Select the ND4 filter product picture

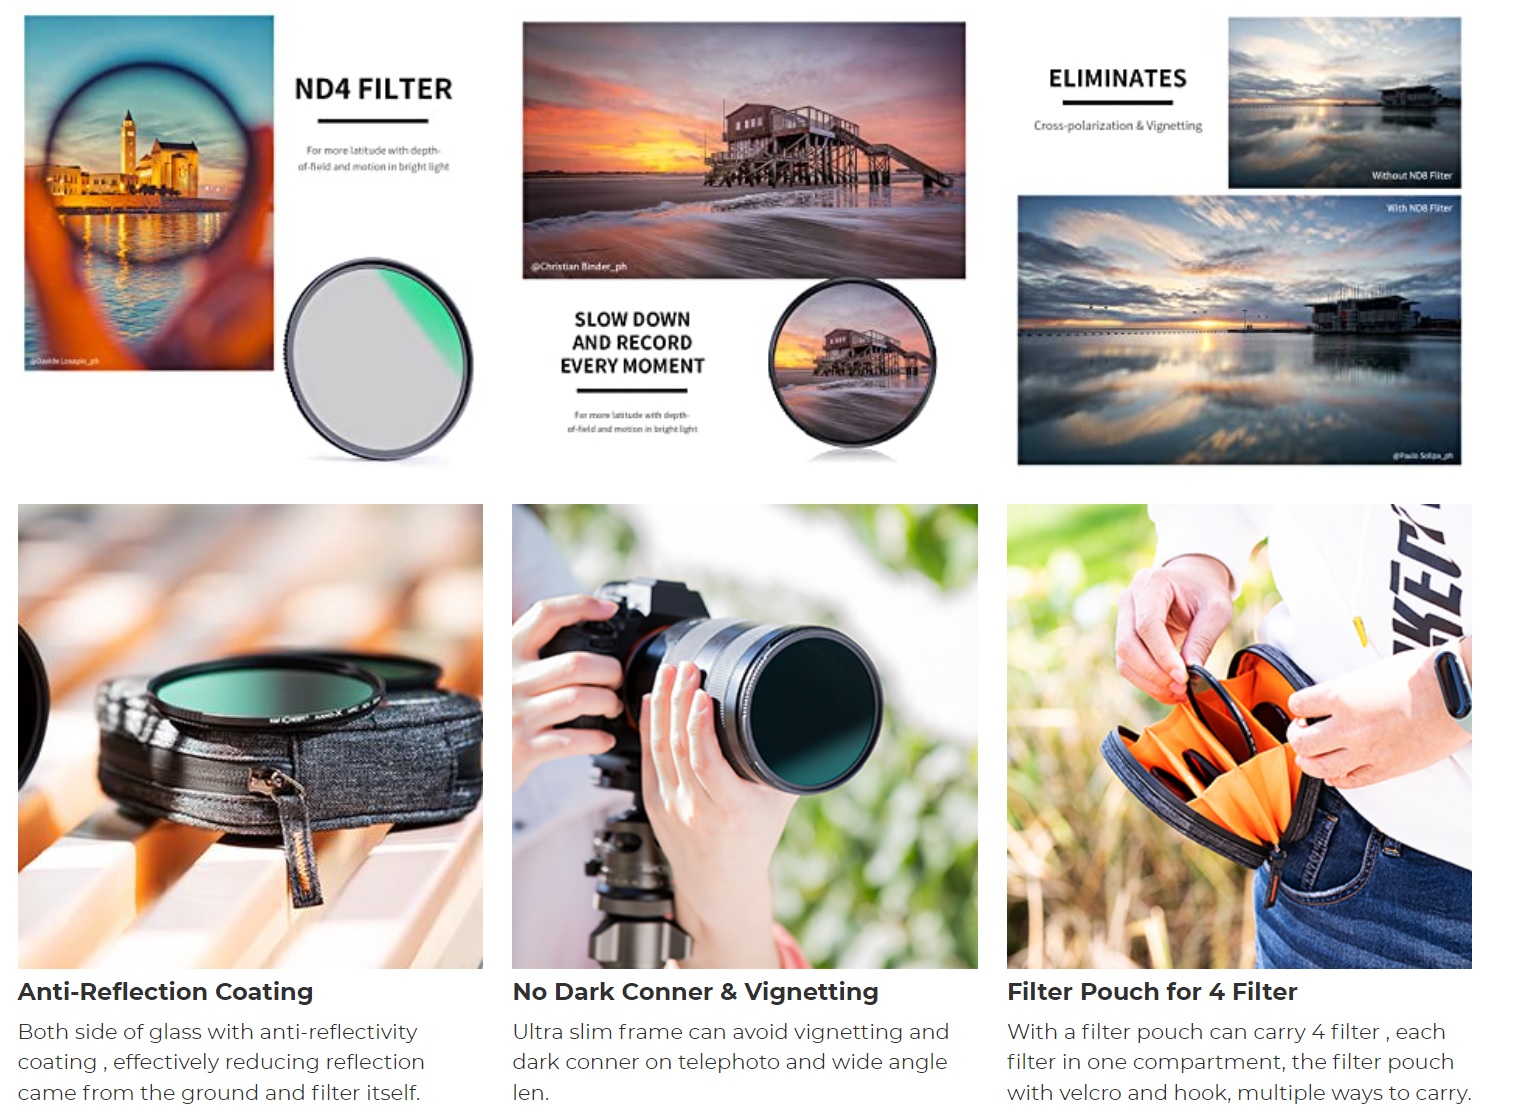(379, 360)
